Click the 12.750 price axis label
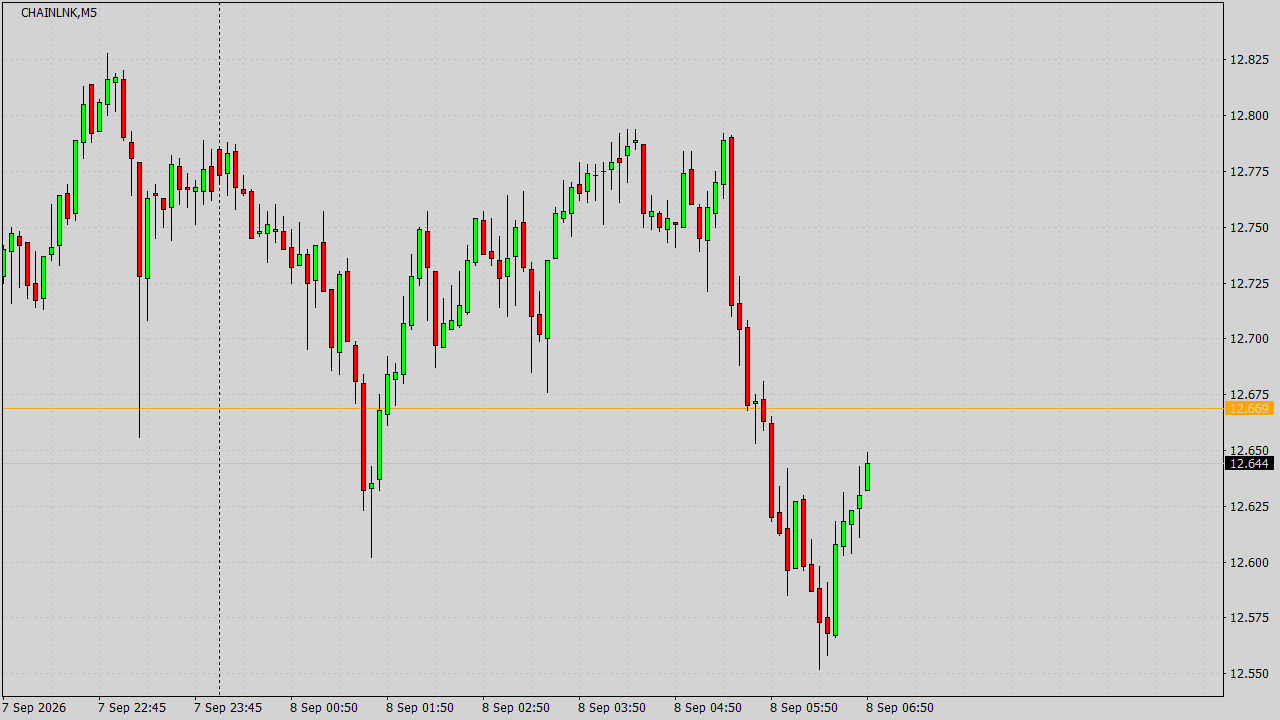Image resolution: width=1280 pixels, height=720 pixels. click(1249, 228)
